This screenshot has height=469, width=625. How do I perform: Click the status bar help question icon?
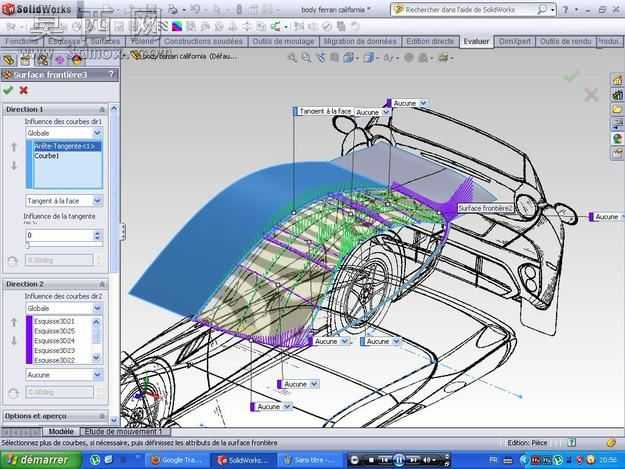pyautogui.click(x=572, y=442)
